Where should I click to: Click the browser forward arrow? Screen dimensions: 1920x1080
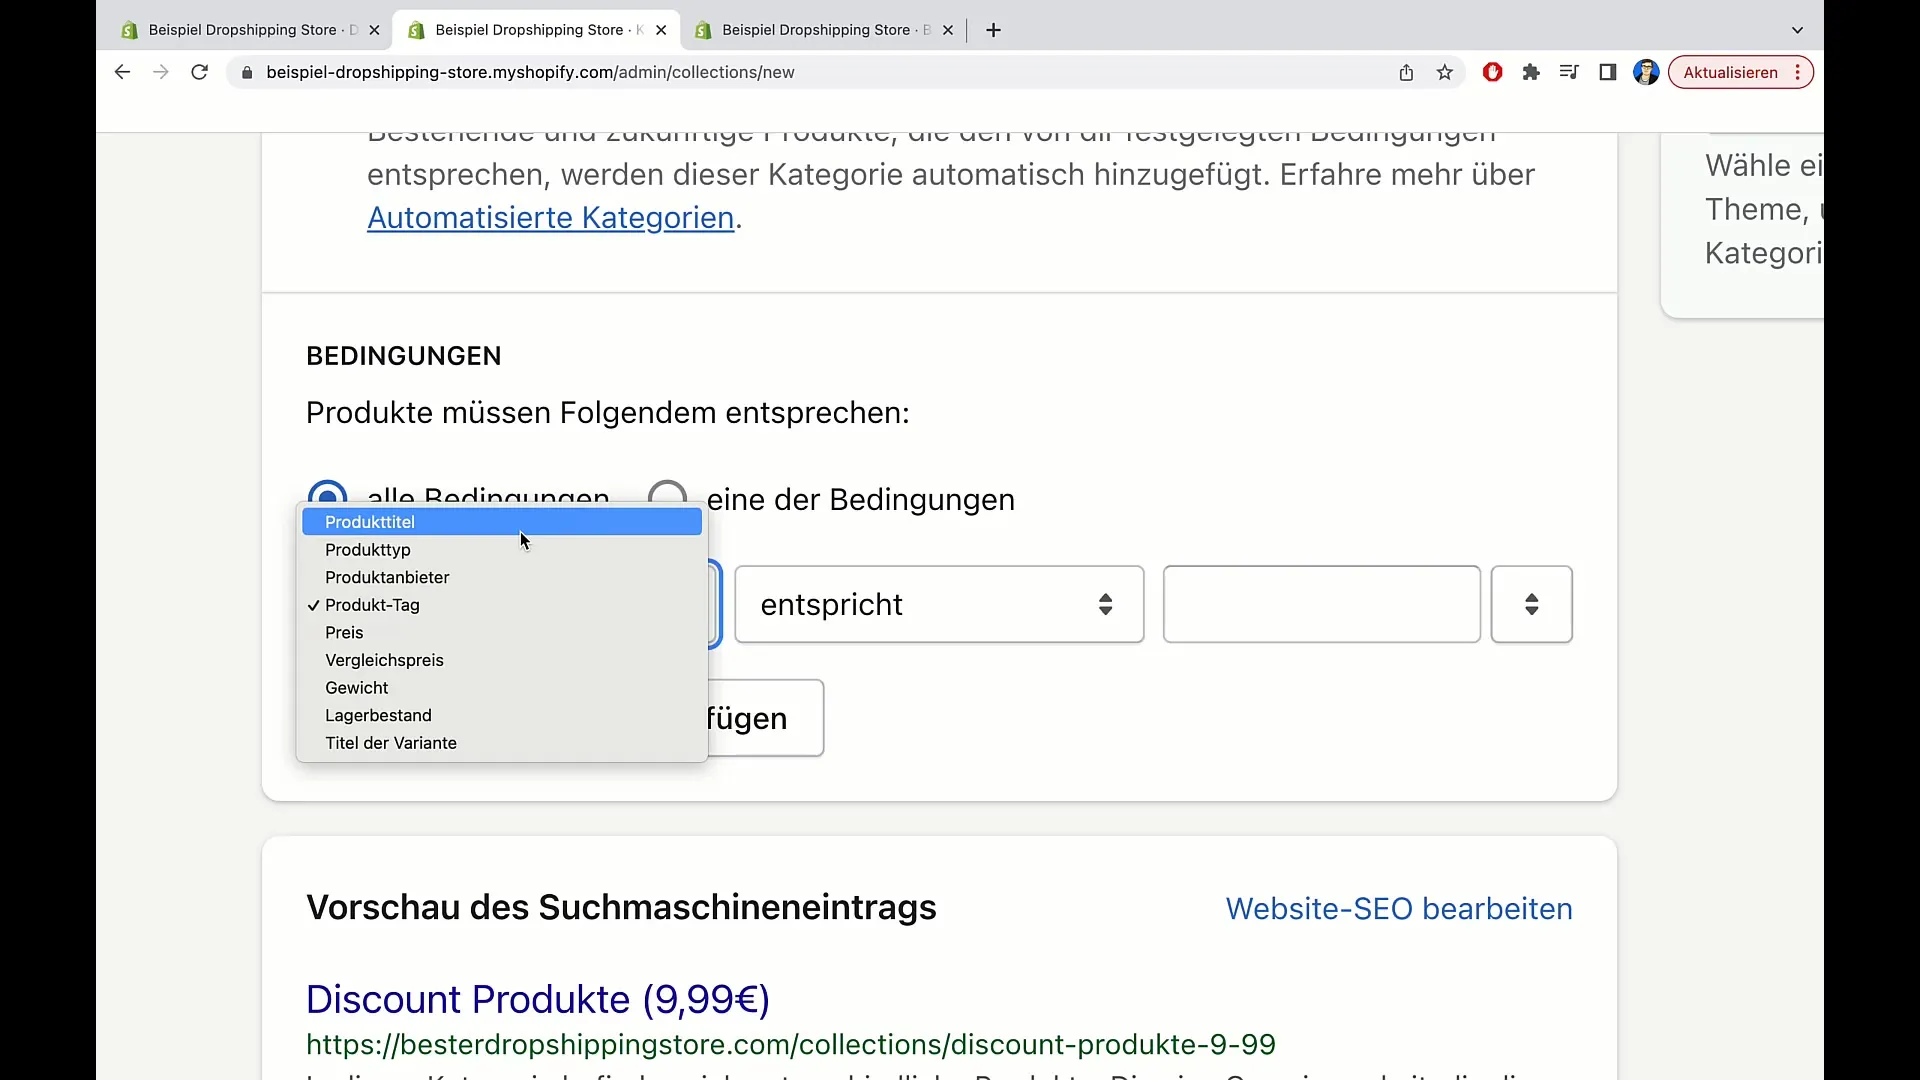point(160,72)
